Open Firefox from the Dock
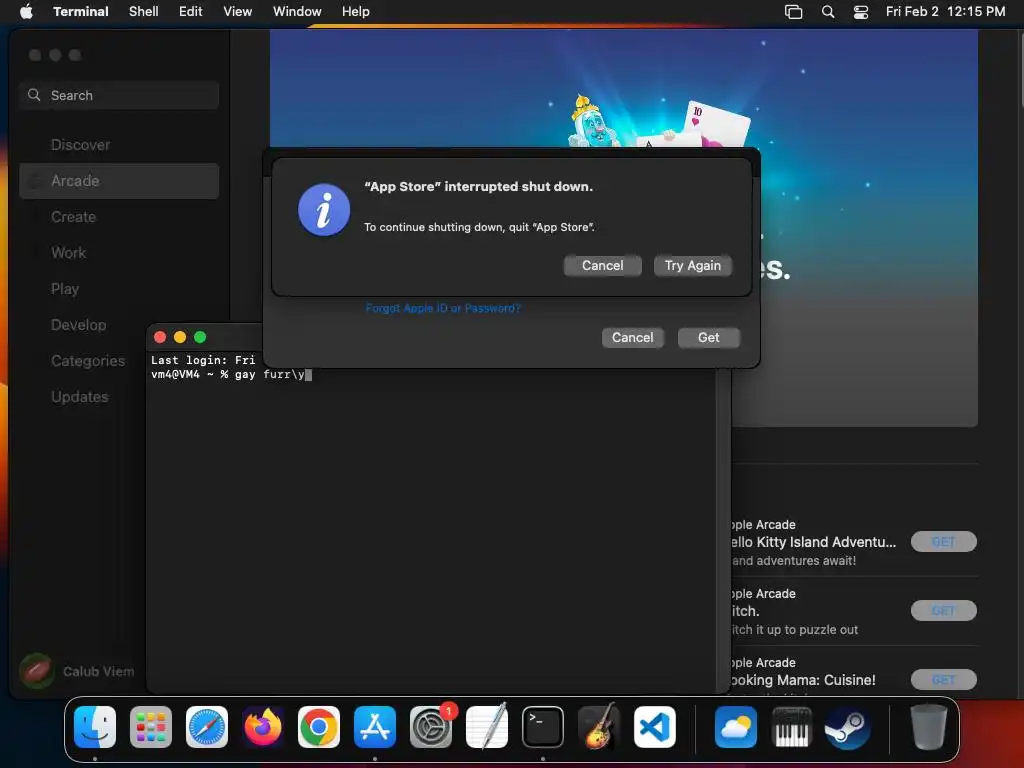Screen dimensions: 1024x768 pyautogui.click(x=263, y=727)
